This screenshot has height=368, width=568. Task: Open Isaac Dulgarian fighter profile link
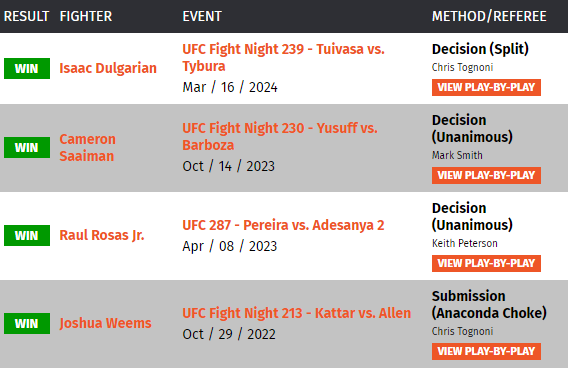(x=108, y=68)
